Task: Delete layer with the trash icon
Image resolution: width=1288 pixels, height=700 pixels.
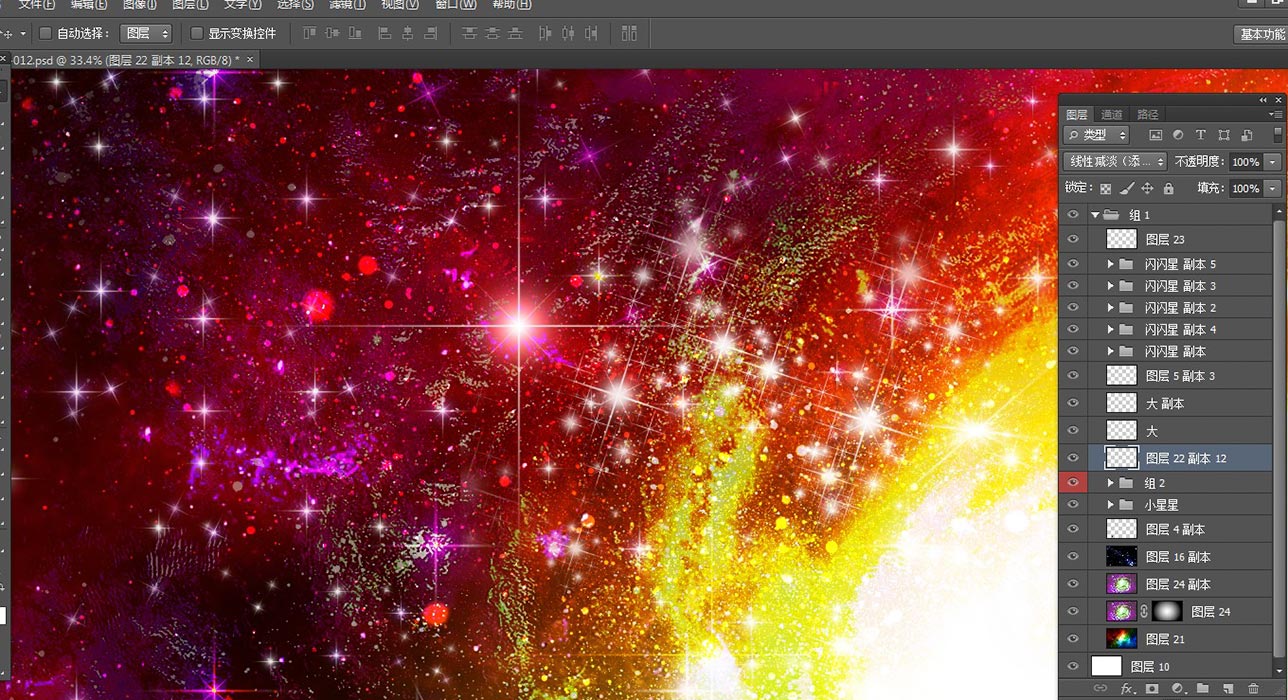Action: (x=1253, y=689)
